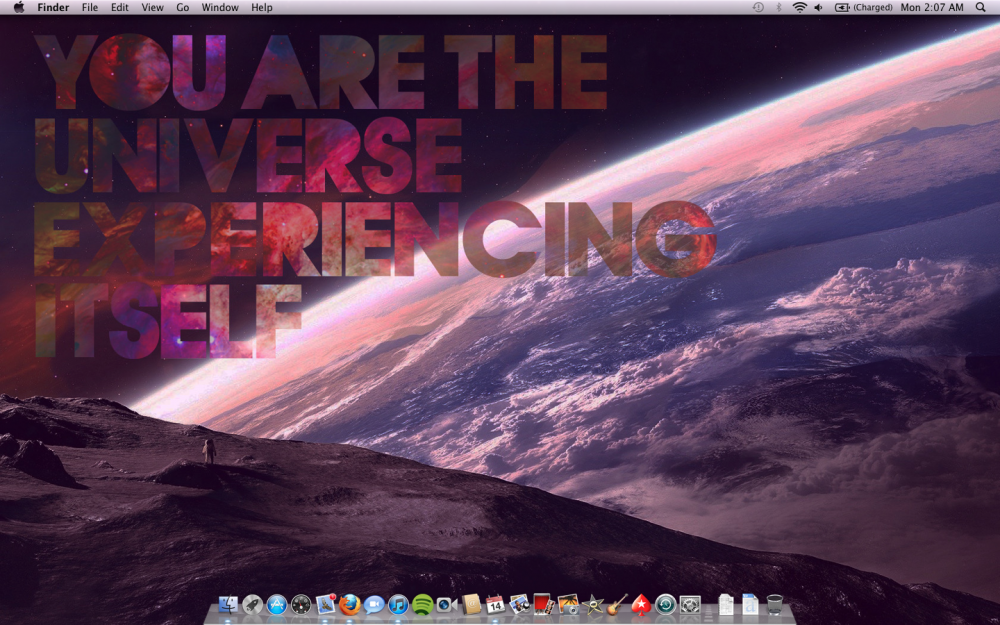The height and width of the screenshot is (625, 1000).
Task: Start iChat from the dock
Action: point(372,605)
